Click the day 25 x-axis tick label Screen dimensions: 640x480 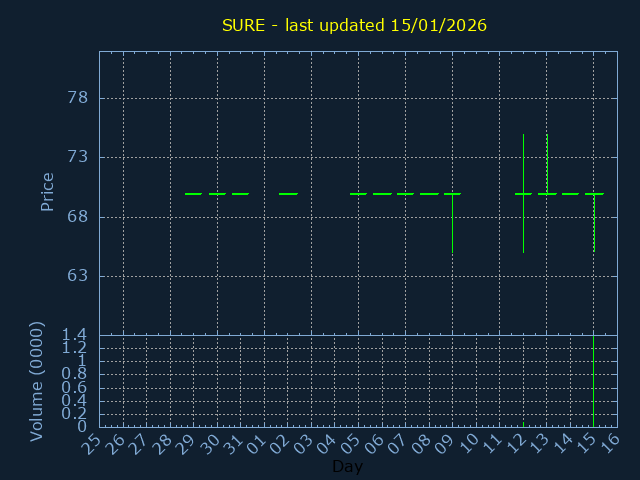(x=92, y=444)
